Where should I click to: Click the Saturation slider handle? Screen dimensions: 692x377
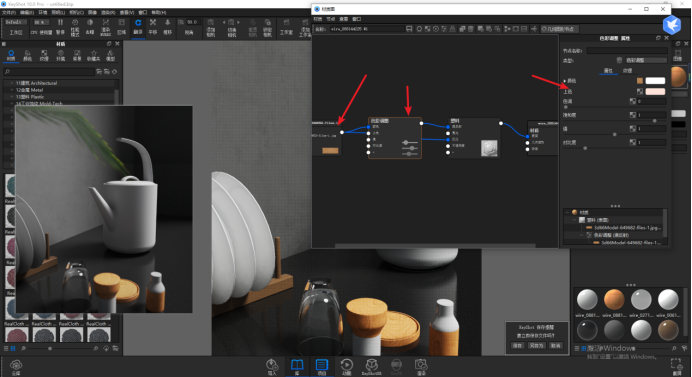(x=654, y=121)
